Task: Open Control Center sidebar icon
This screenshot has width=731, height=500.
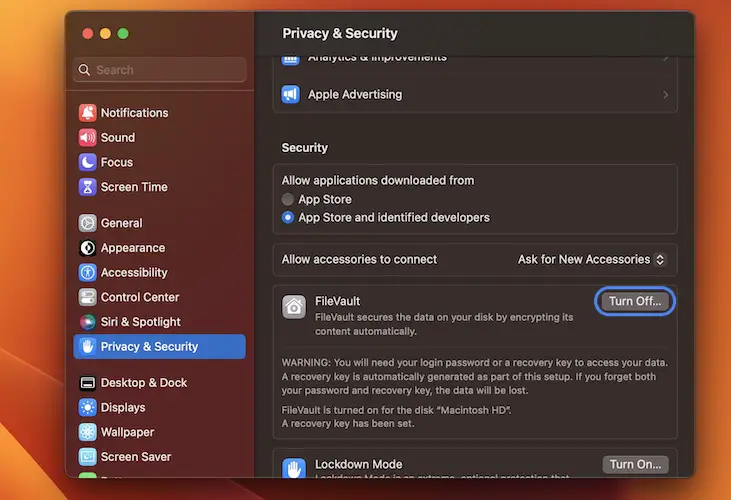Action: point(88,297)
